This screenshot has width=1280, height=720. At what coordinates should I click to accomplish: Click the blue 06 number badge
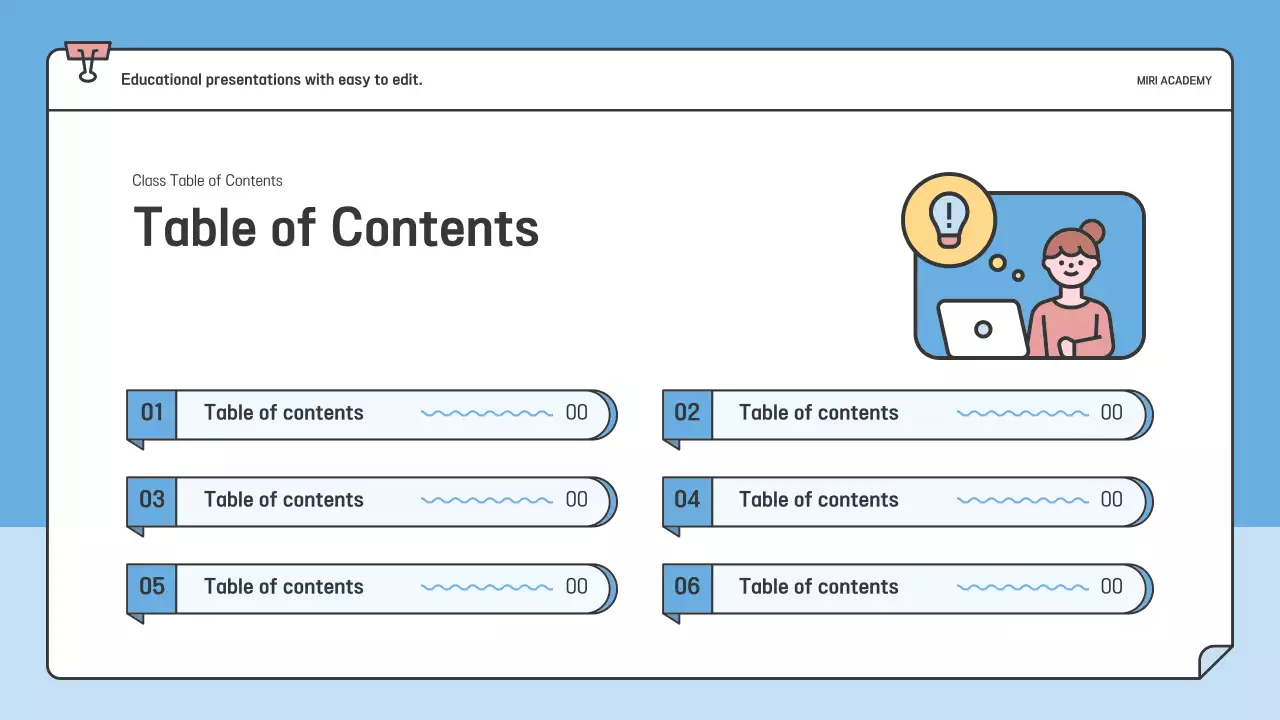point(687,587)
